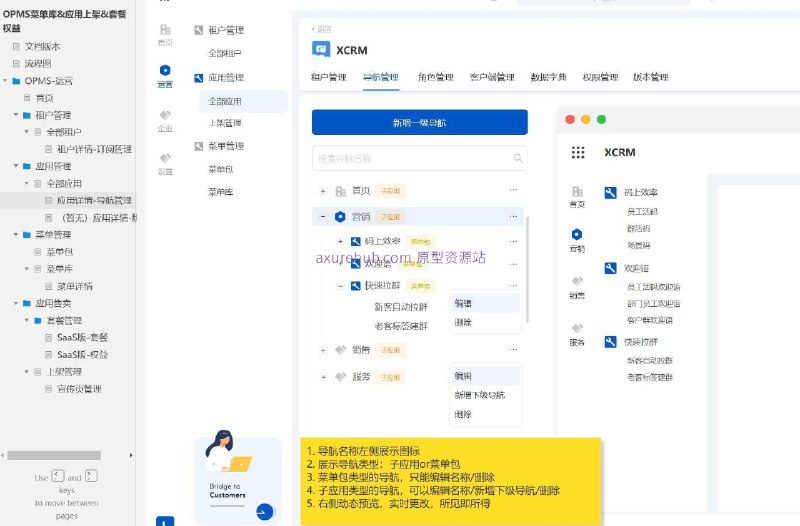Switch to the 数据字典 tab
The height and width of the screenshot is (526, 800).
(x=548, y=77)
